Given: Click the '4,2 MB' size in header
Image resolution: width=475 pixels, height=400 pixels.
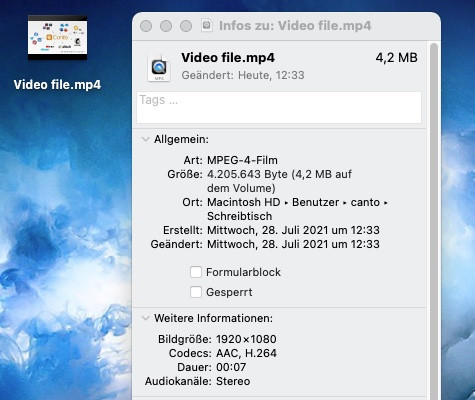Looking at the screenshot, I should 396,58.
